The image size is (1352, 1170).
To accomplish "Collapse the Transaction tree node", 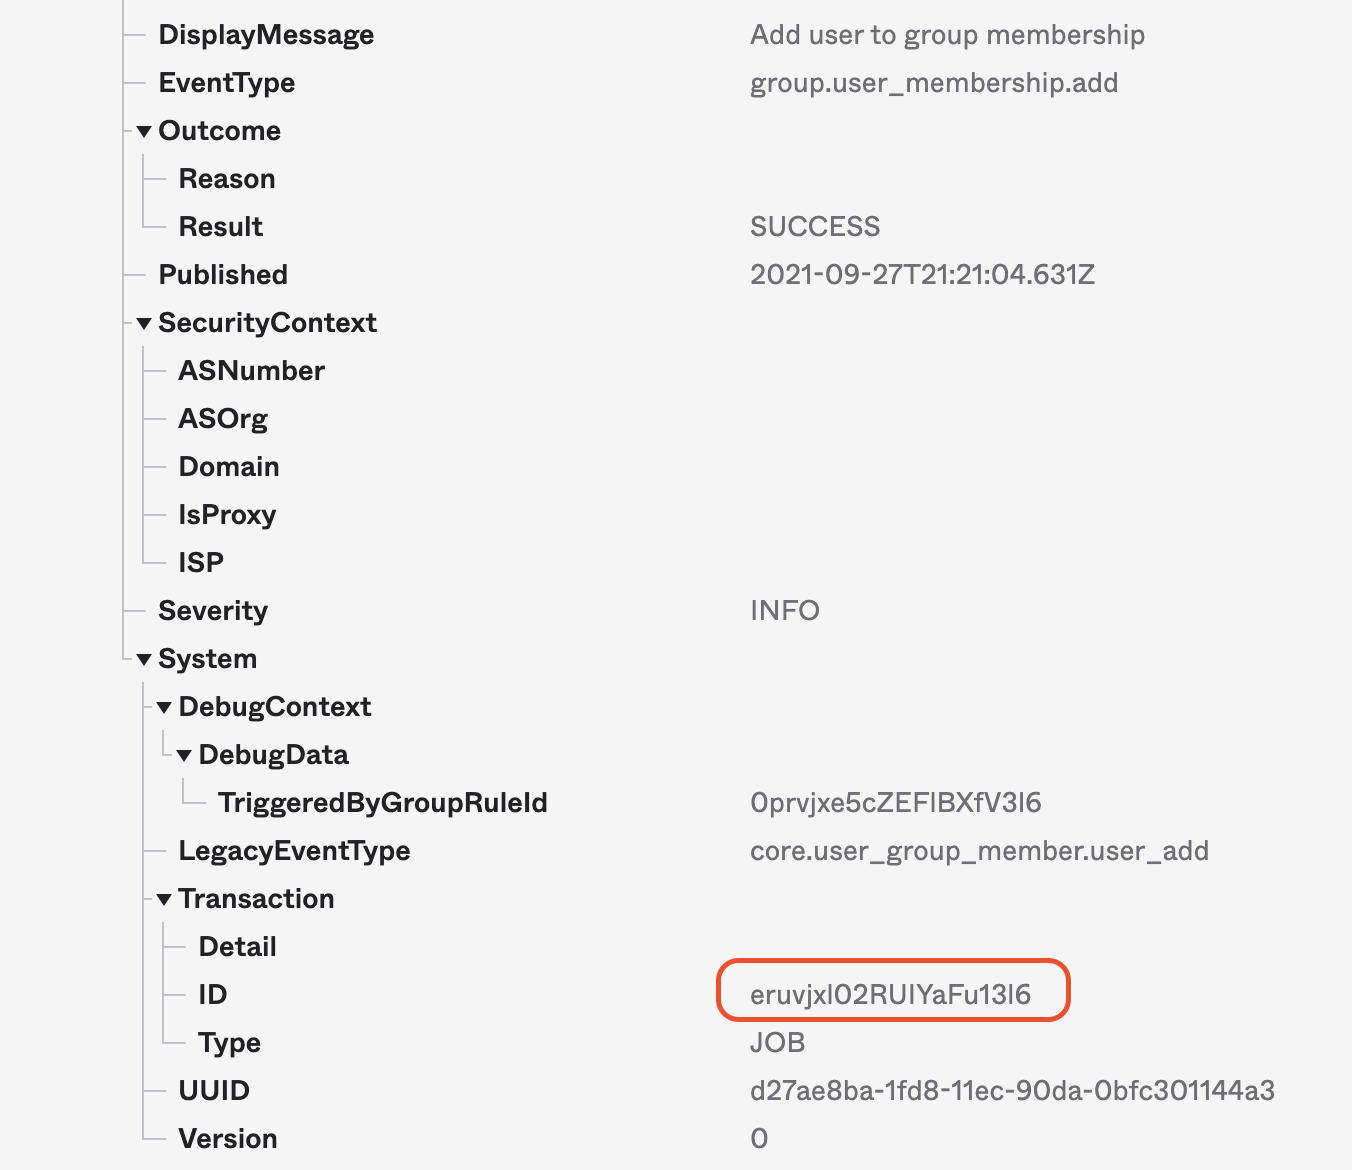I will 163,898.
